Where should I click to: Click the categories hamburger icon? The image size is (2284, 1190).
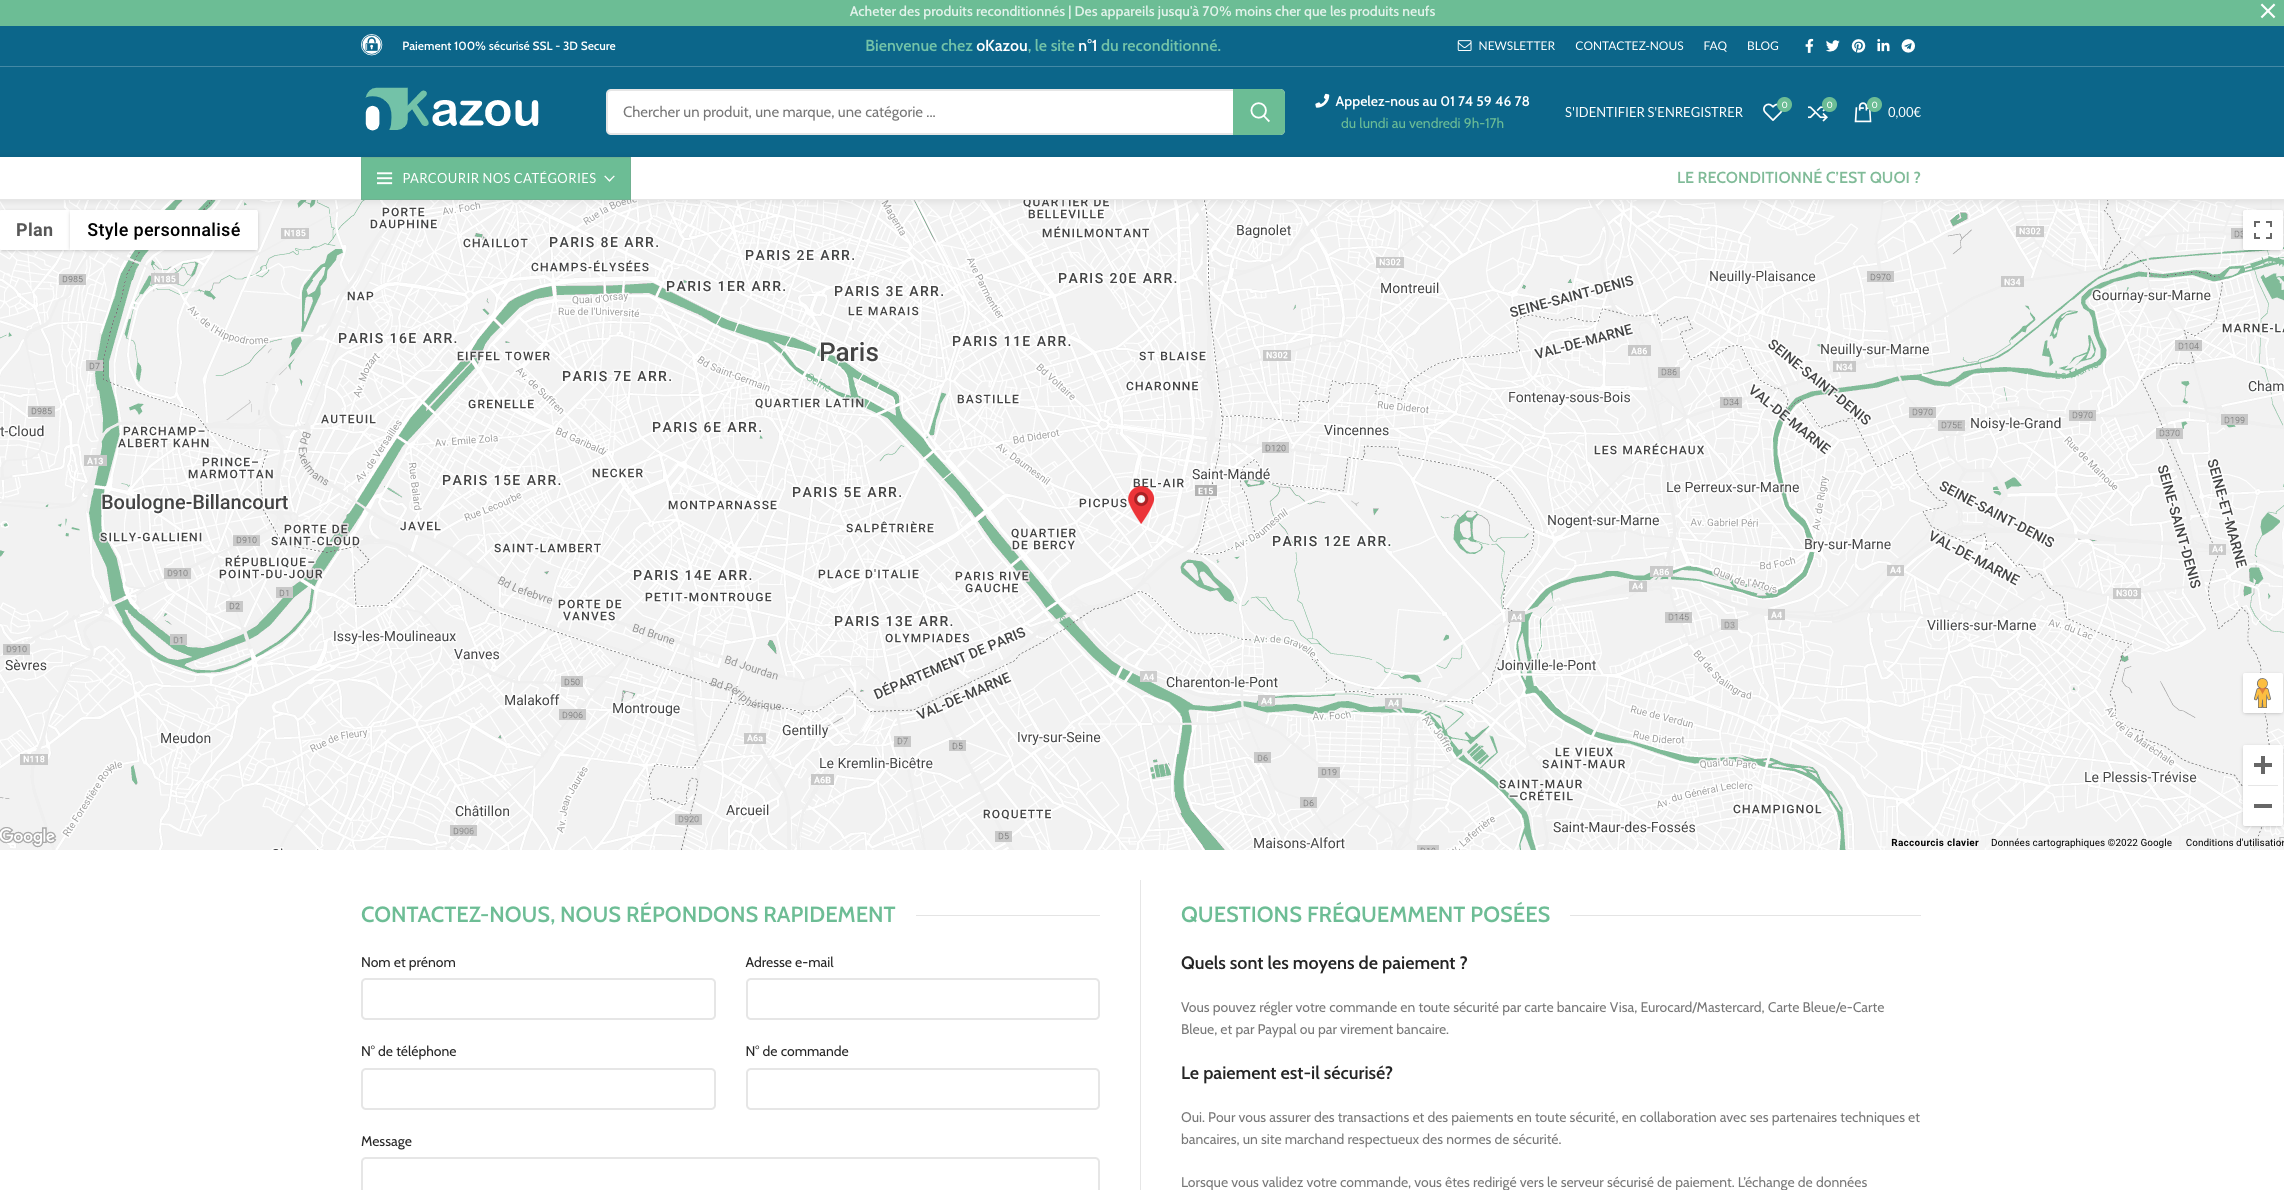click(384, 178)
